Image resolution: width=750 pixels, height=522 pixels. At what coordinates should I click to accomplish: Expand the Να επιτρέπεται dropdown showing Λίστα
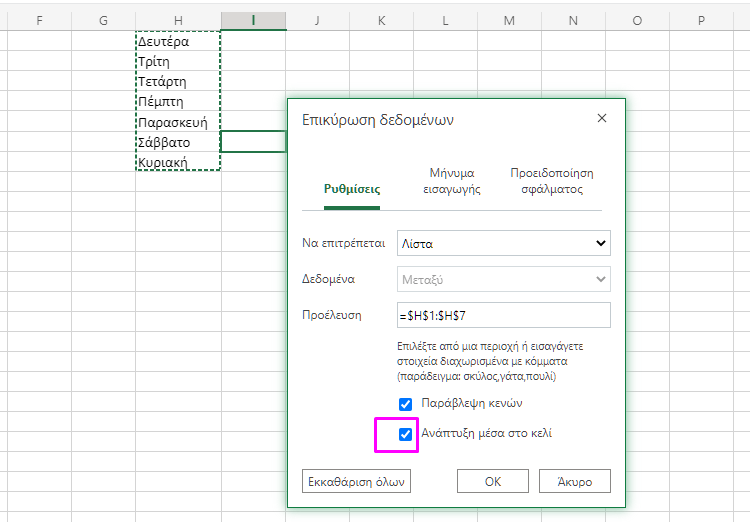tap(504, 243)
